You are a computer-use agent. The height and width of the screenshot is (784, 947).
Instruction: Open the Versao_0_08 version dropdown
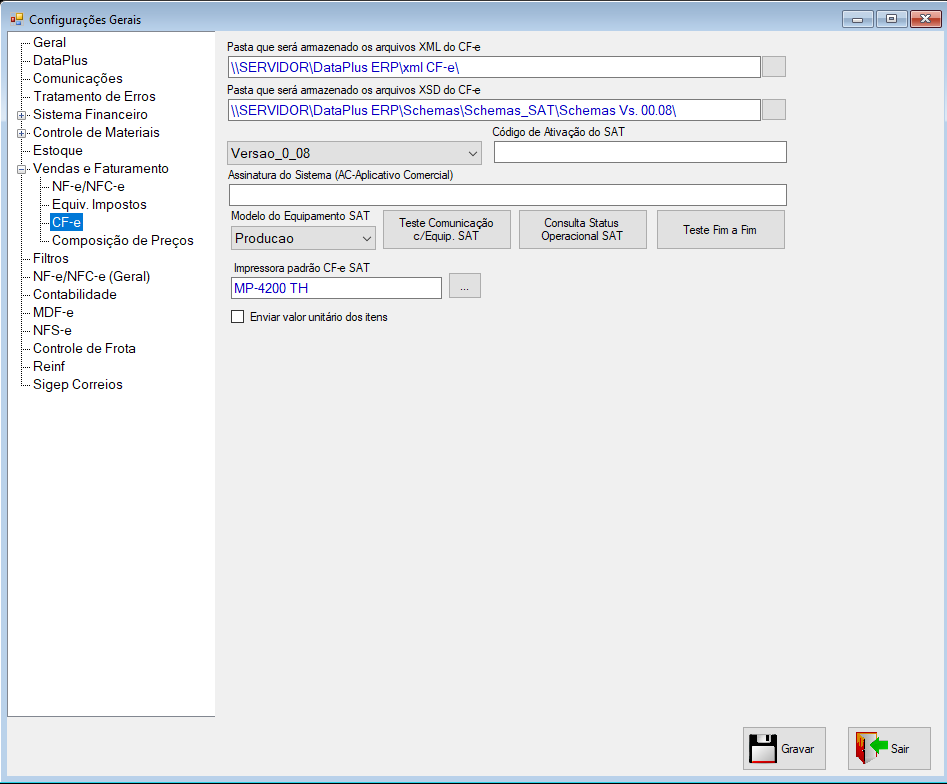click(355, 153)
